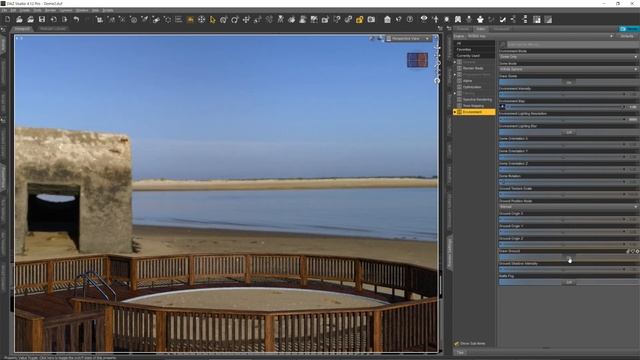Viewport: 640px width, 360px height.
Task: Select the Translate tool icon
Action: 246,19
